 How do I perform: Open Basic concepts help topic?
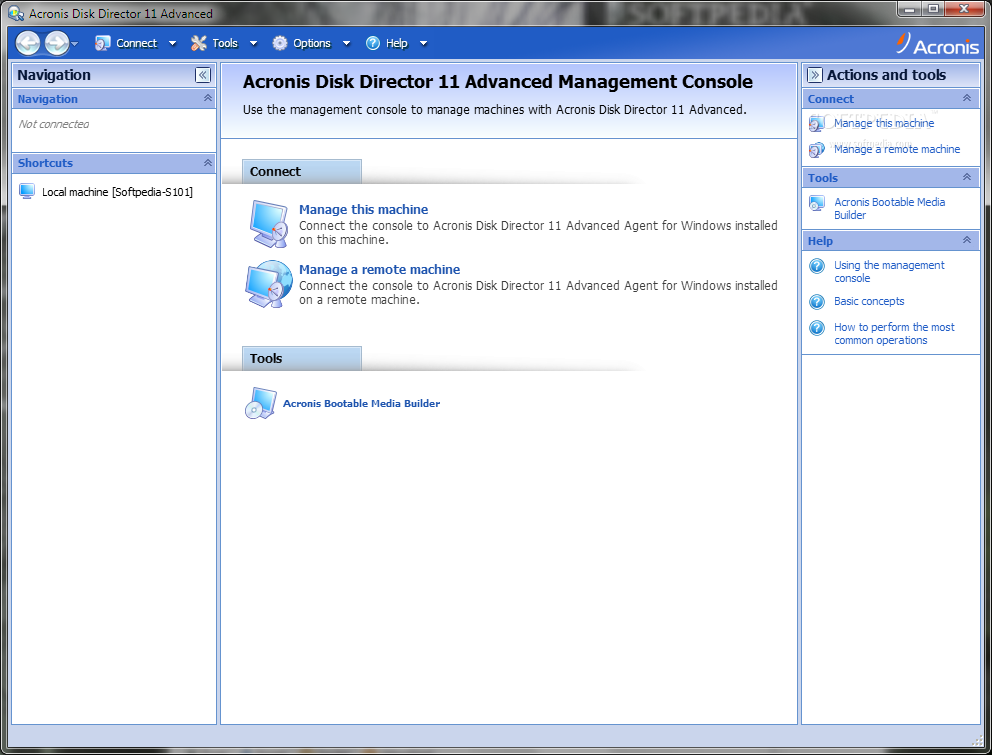coord(869,301)
